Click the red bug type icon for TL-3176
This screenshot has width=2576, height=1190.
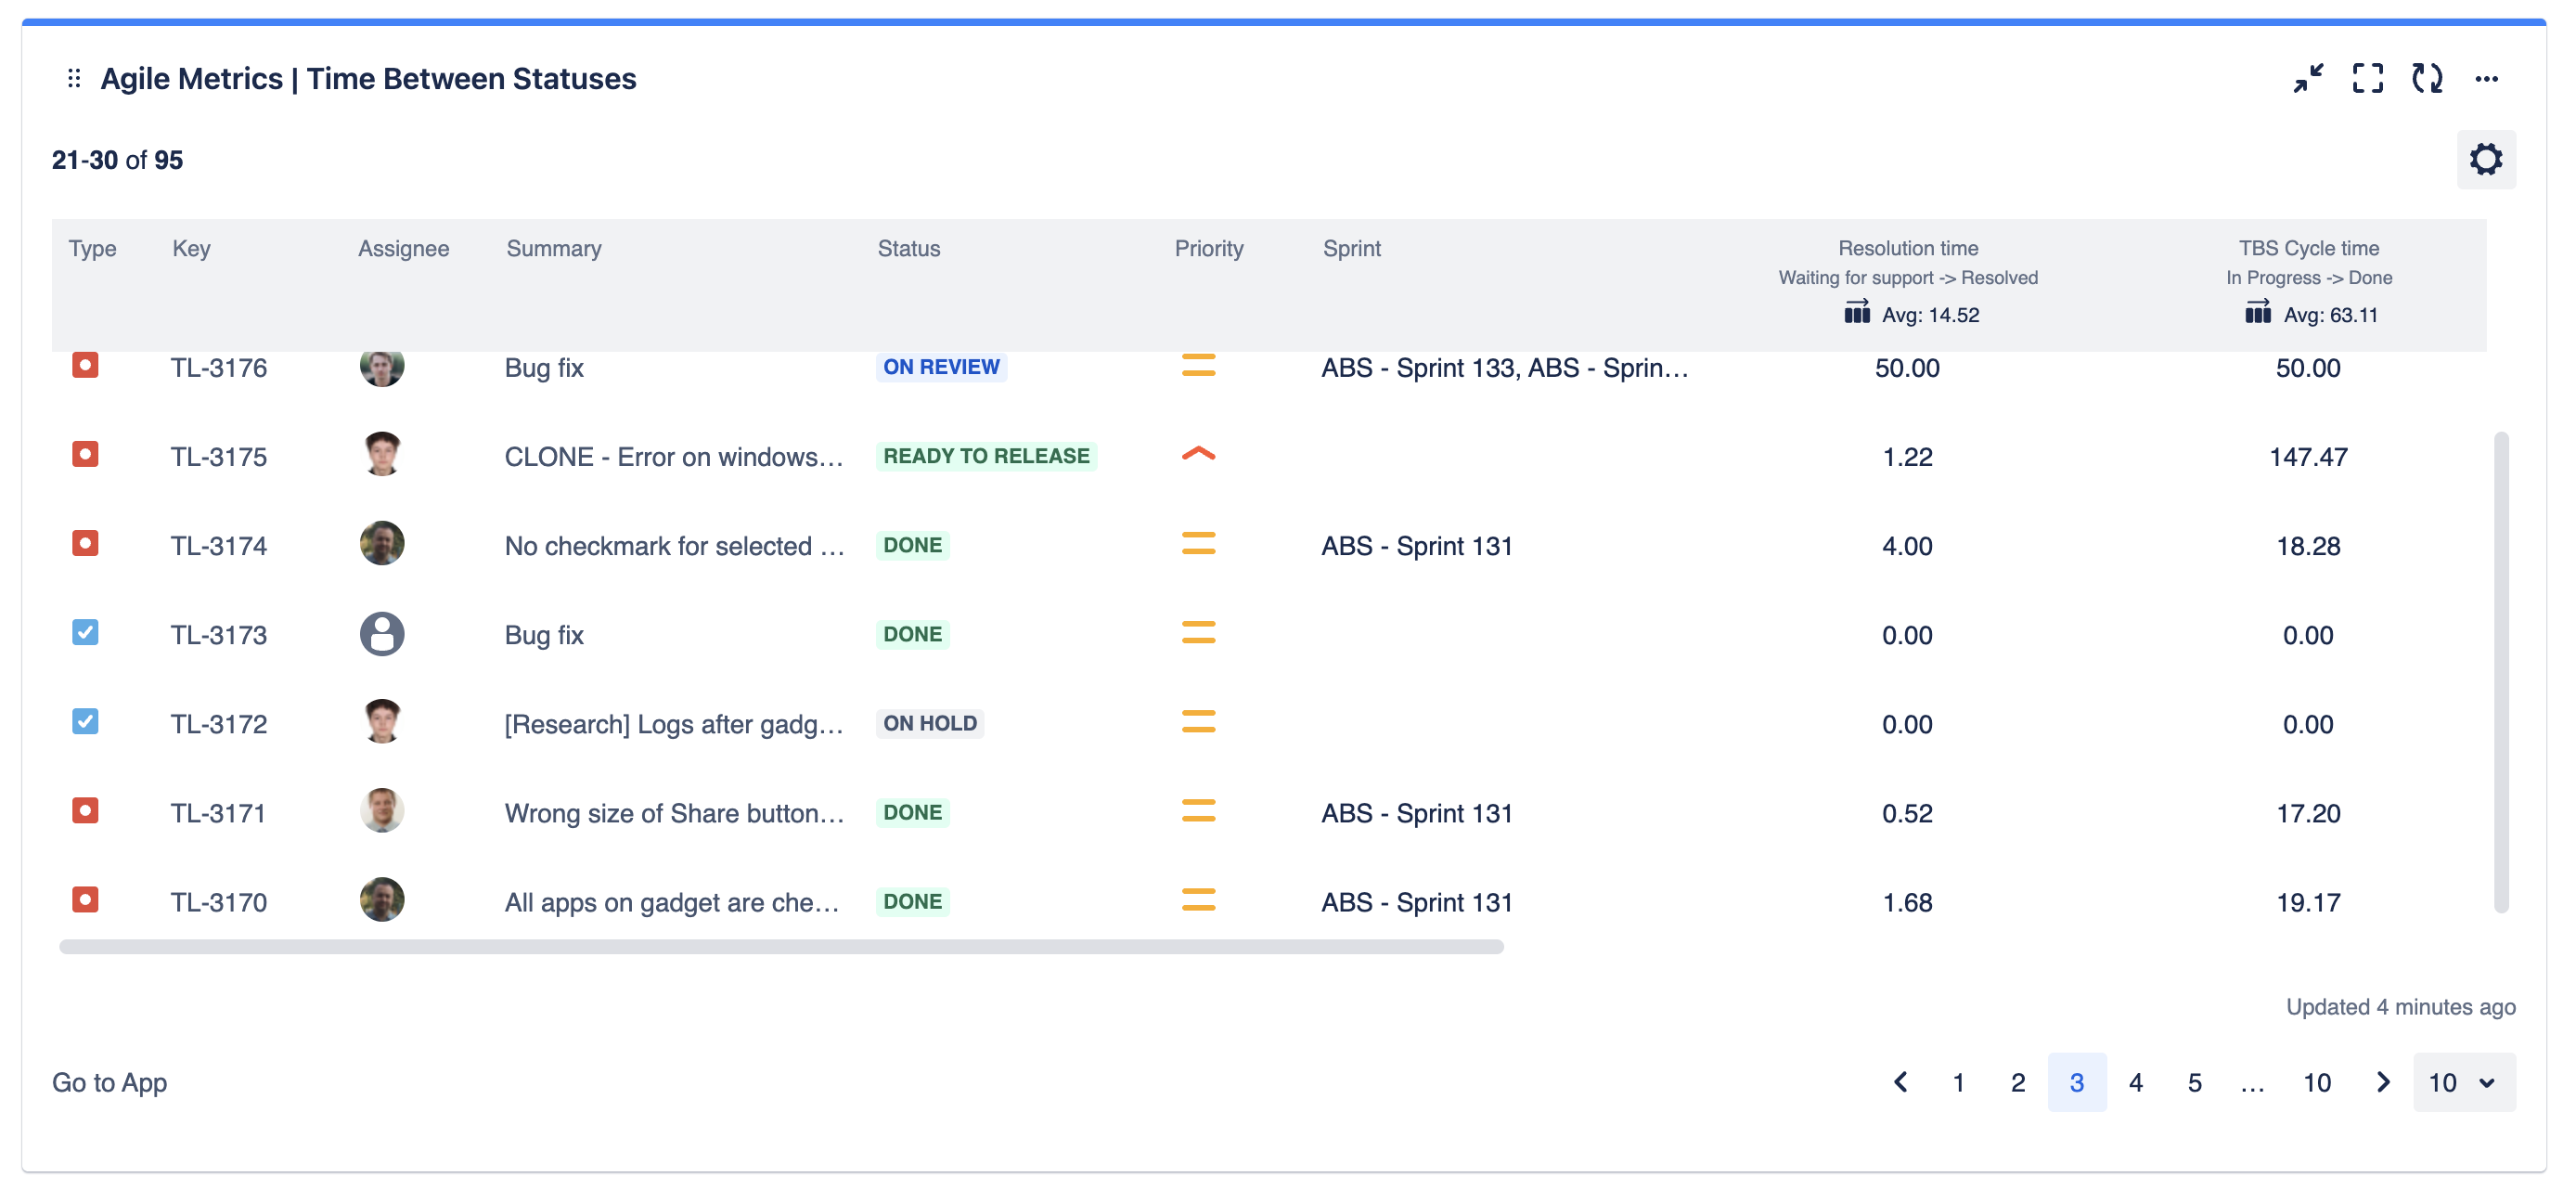click(x=85, y=367)
